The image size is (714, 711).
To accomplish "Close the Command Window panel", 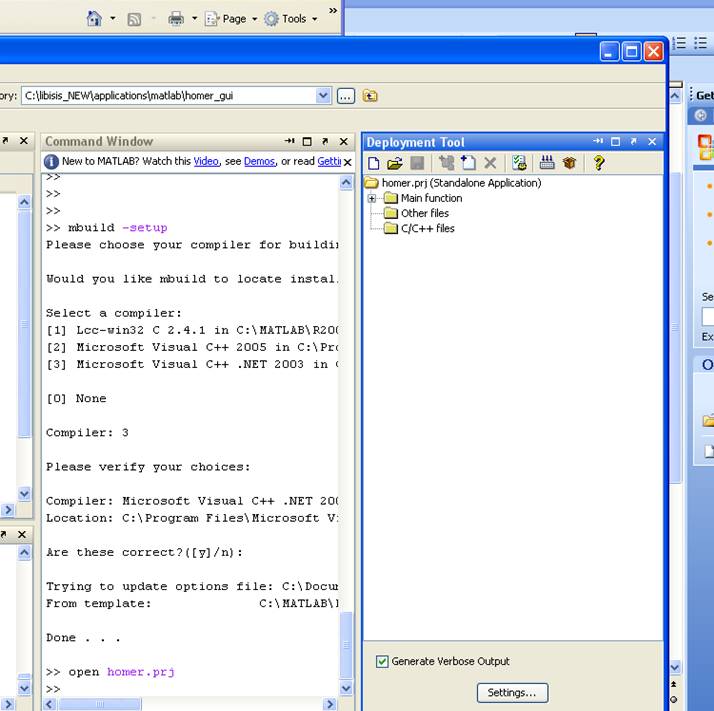I will 344,142.
